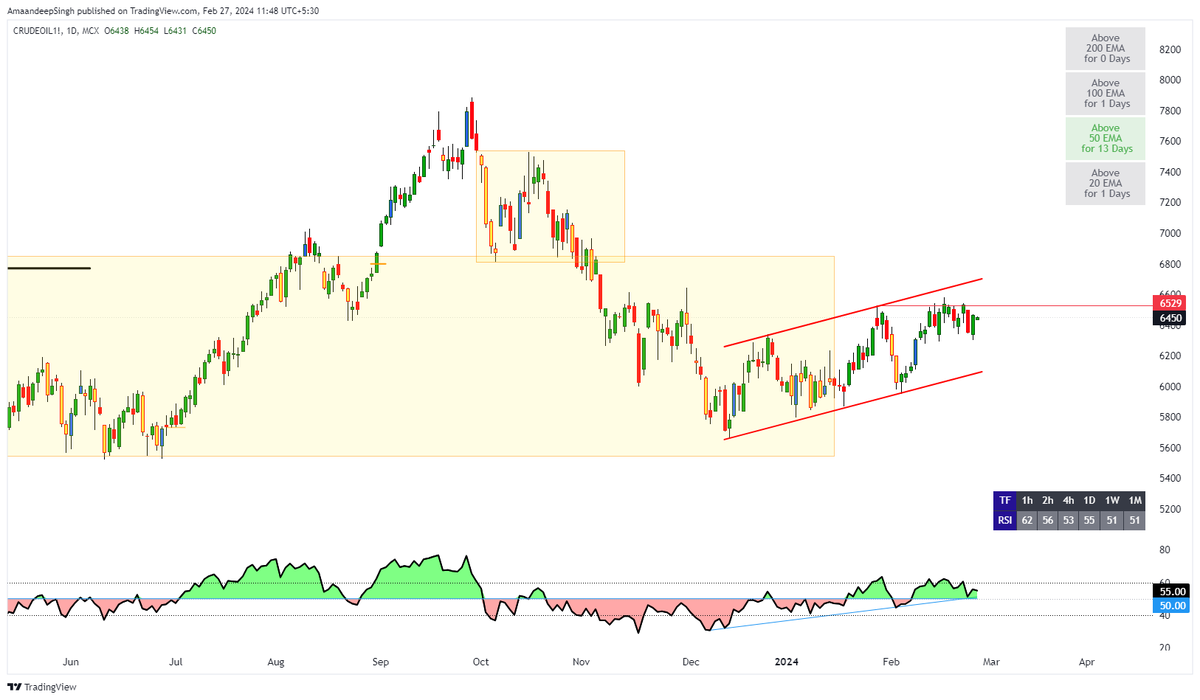Click the 80 level on RSI axis
This screenshot has height=700, width=1200.
pyautogui.click(x=1164, y=550)
